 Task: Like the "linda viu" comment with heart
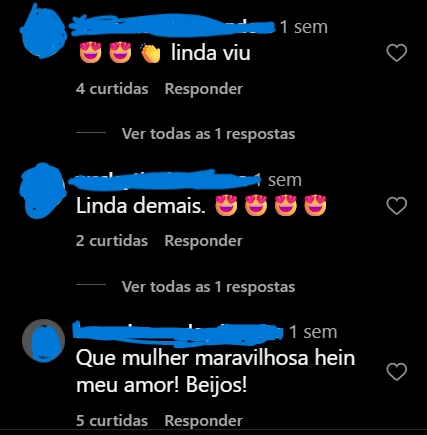[397, 53]
